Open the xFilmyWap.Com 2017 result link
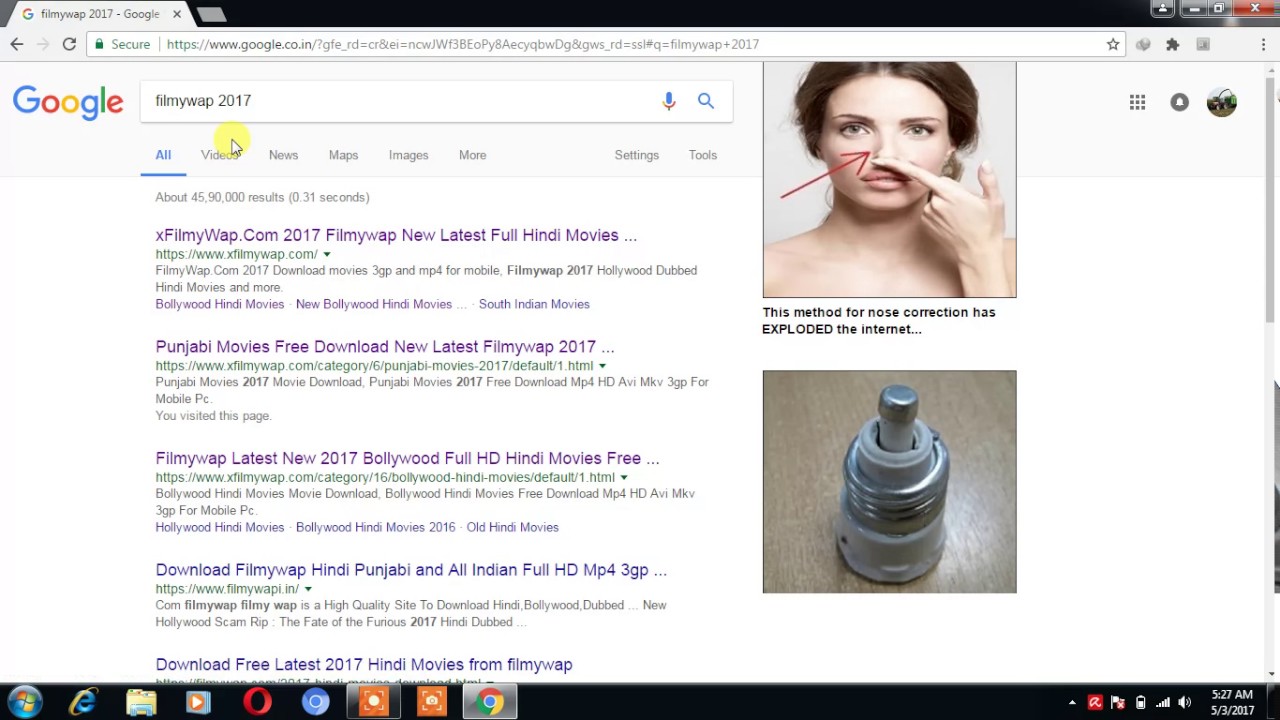1280x720 pixels. pos(396,235)
